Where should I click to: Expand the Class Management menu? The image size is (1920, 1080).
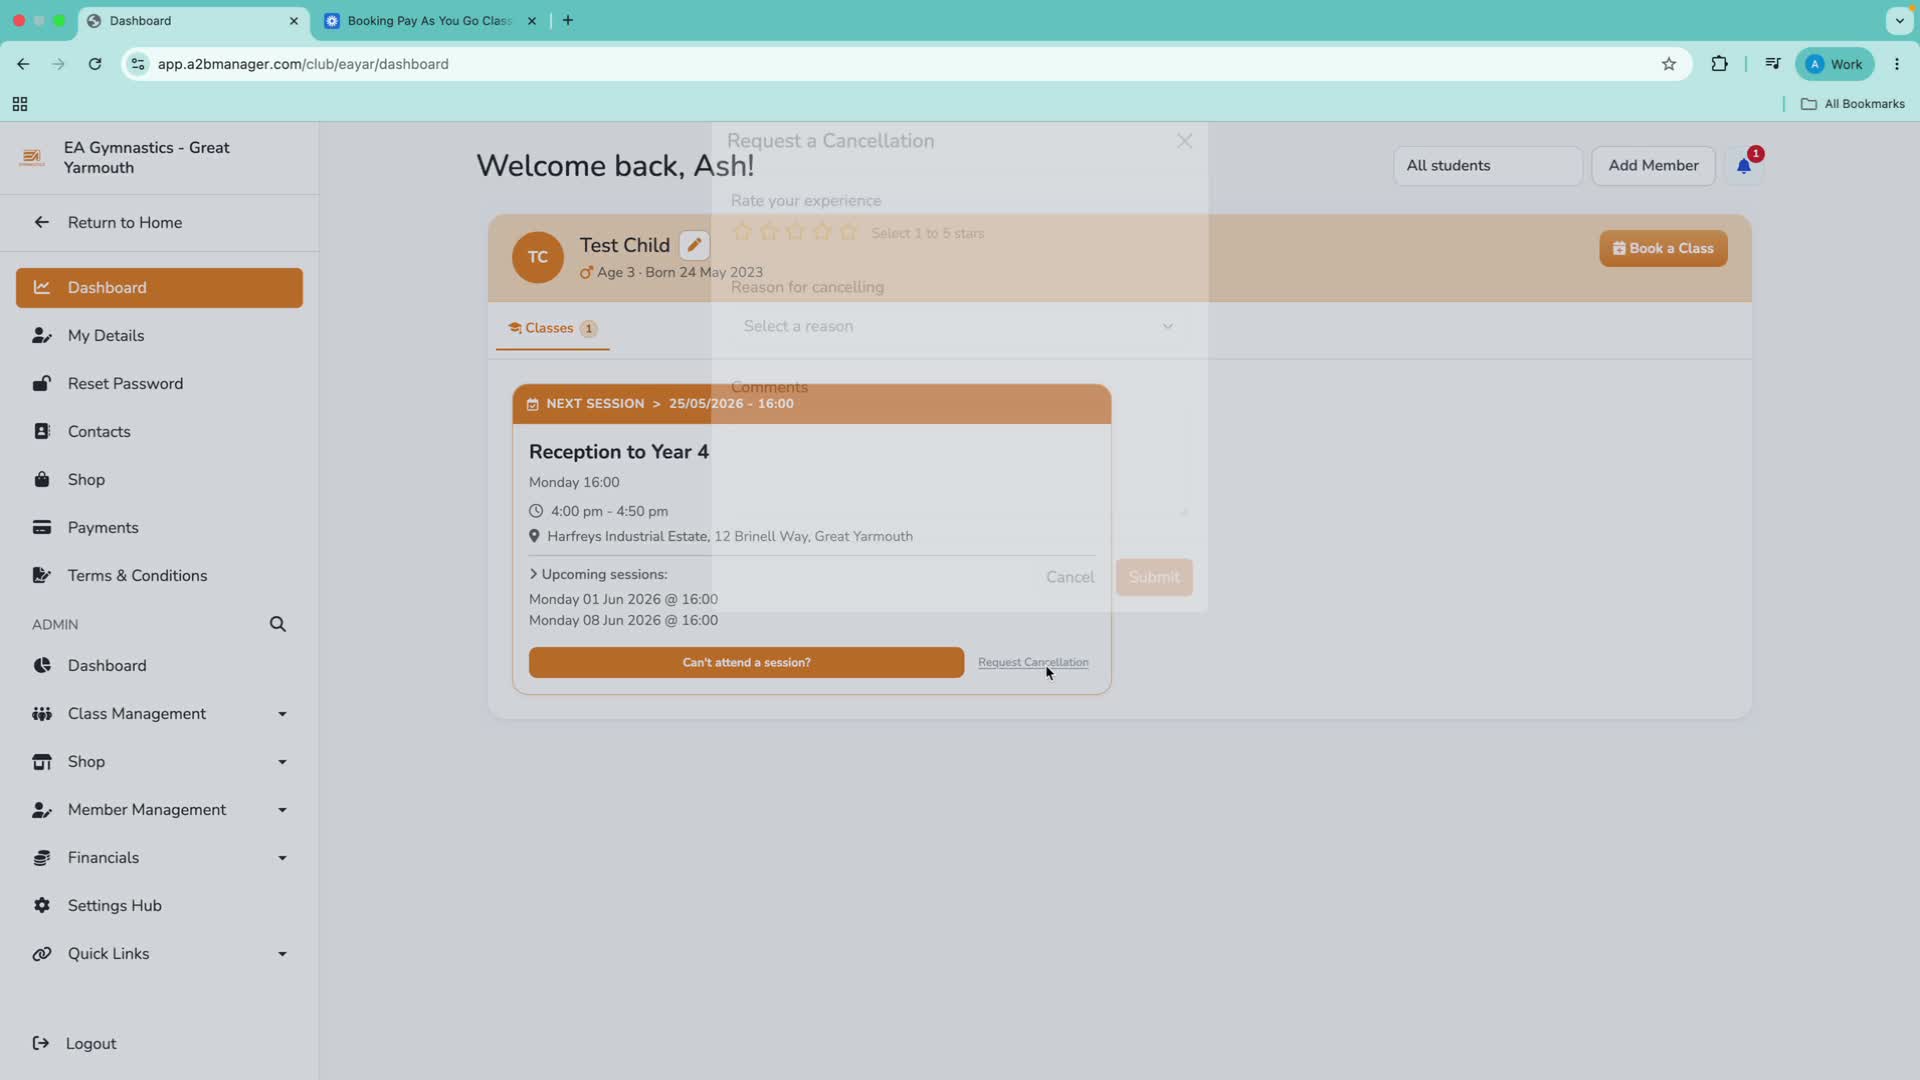(x=160, y=714)
